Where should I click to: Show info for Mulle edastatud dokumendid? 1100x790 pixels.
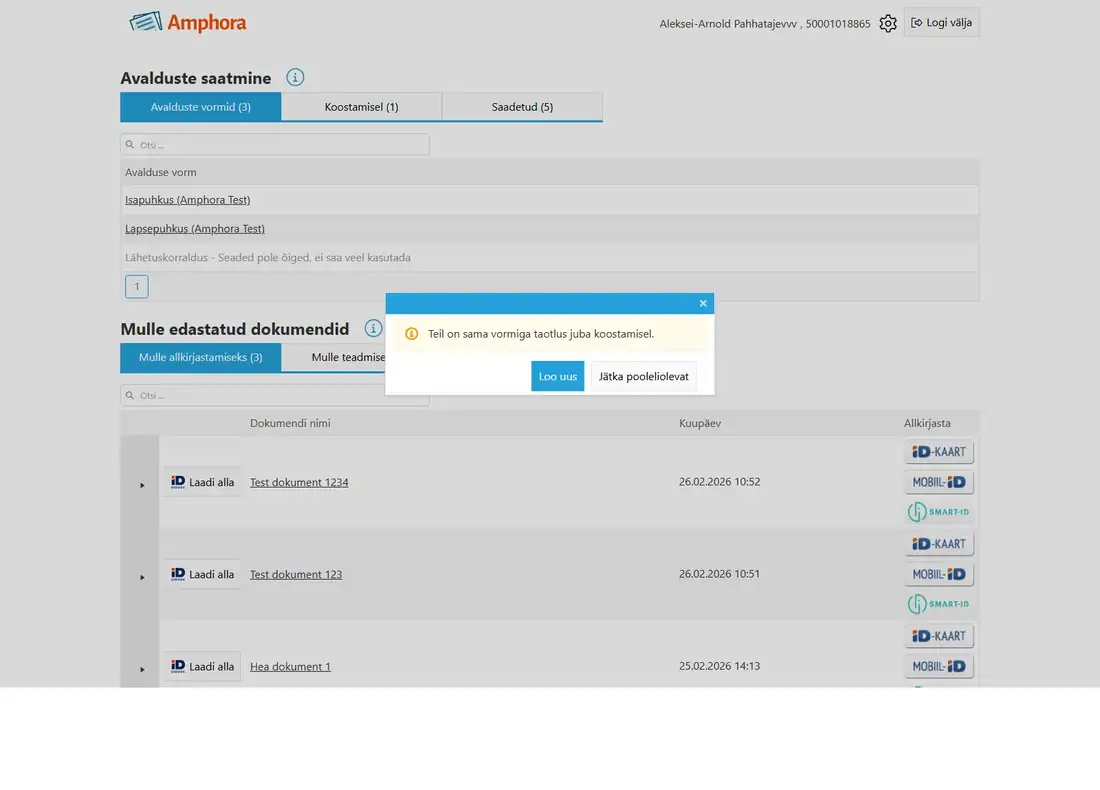tap(373, 328)
